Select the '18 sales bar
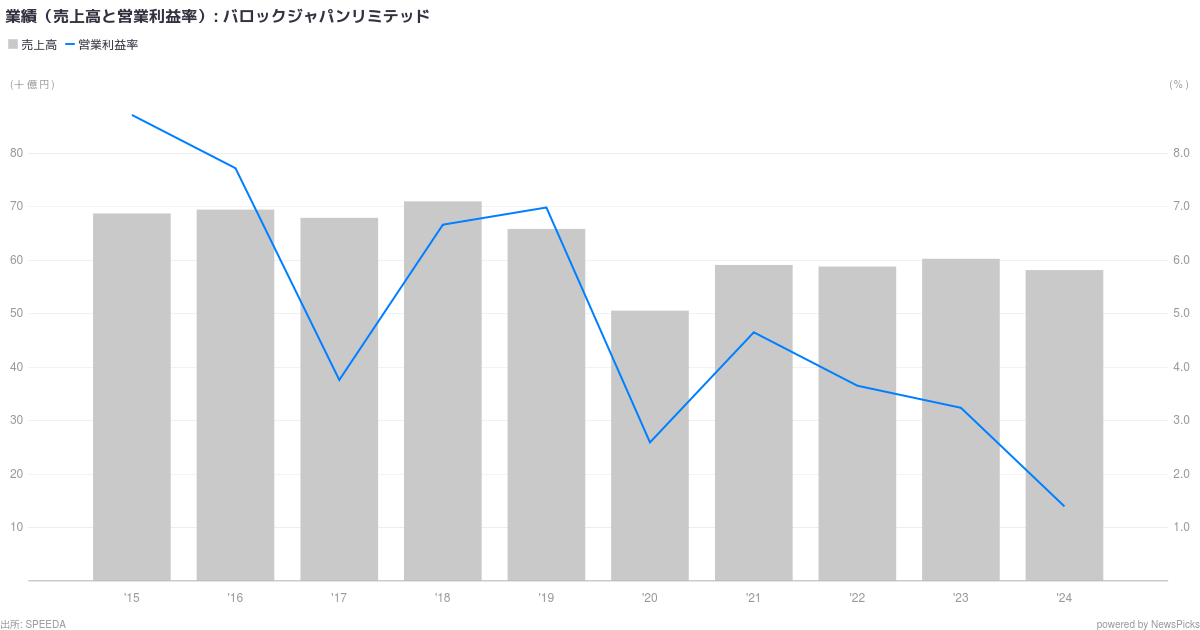The height and width of the screenshot is (630, 1200). click(x=443, y=391)
